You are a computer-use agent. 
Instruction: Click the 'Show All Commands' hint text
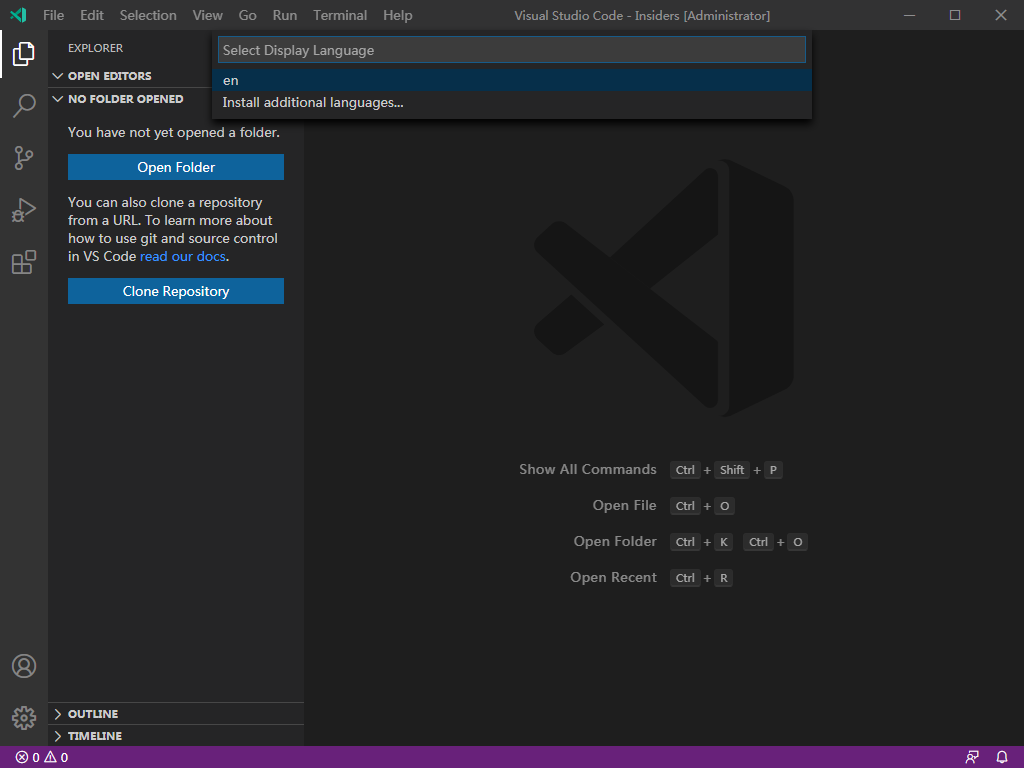588,470
